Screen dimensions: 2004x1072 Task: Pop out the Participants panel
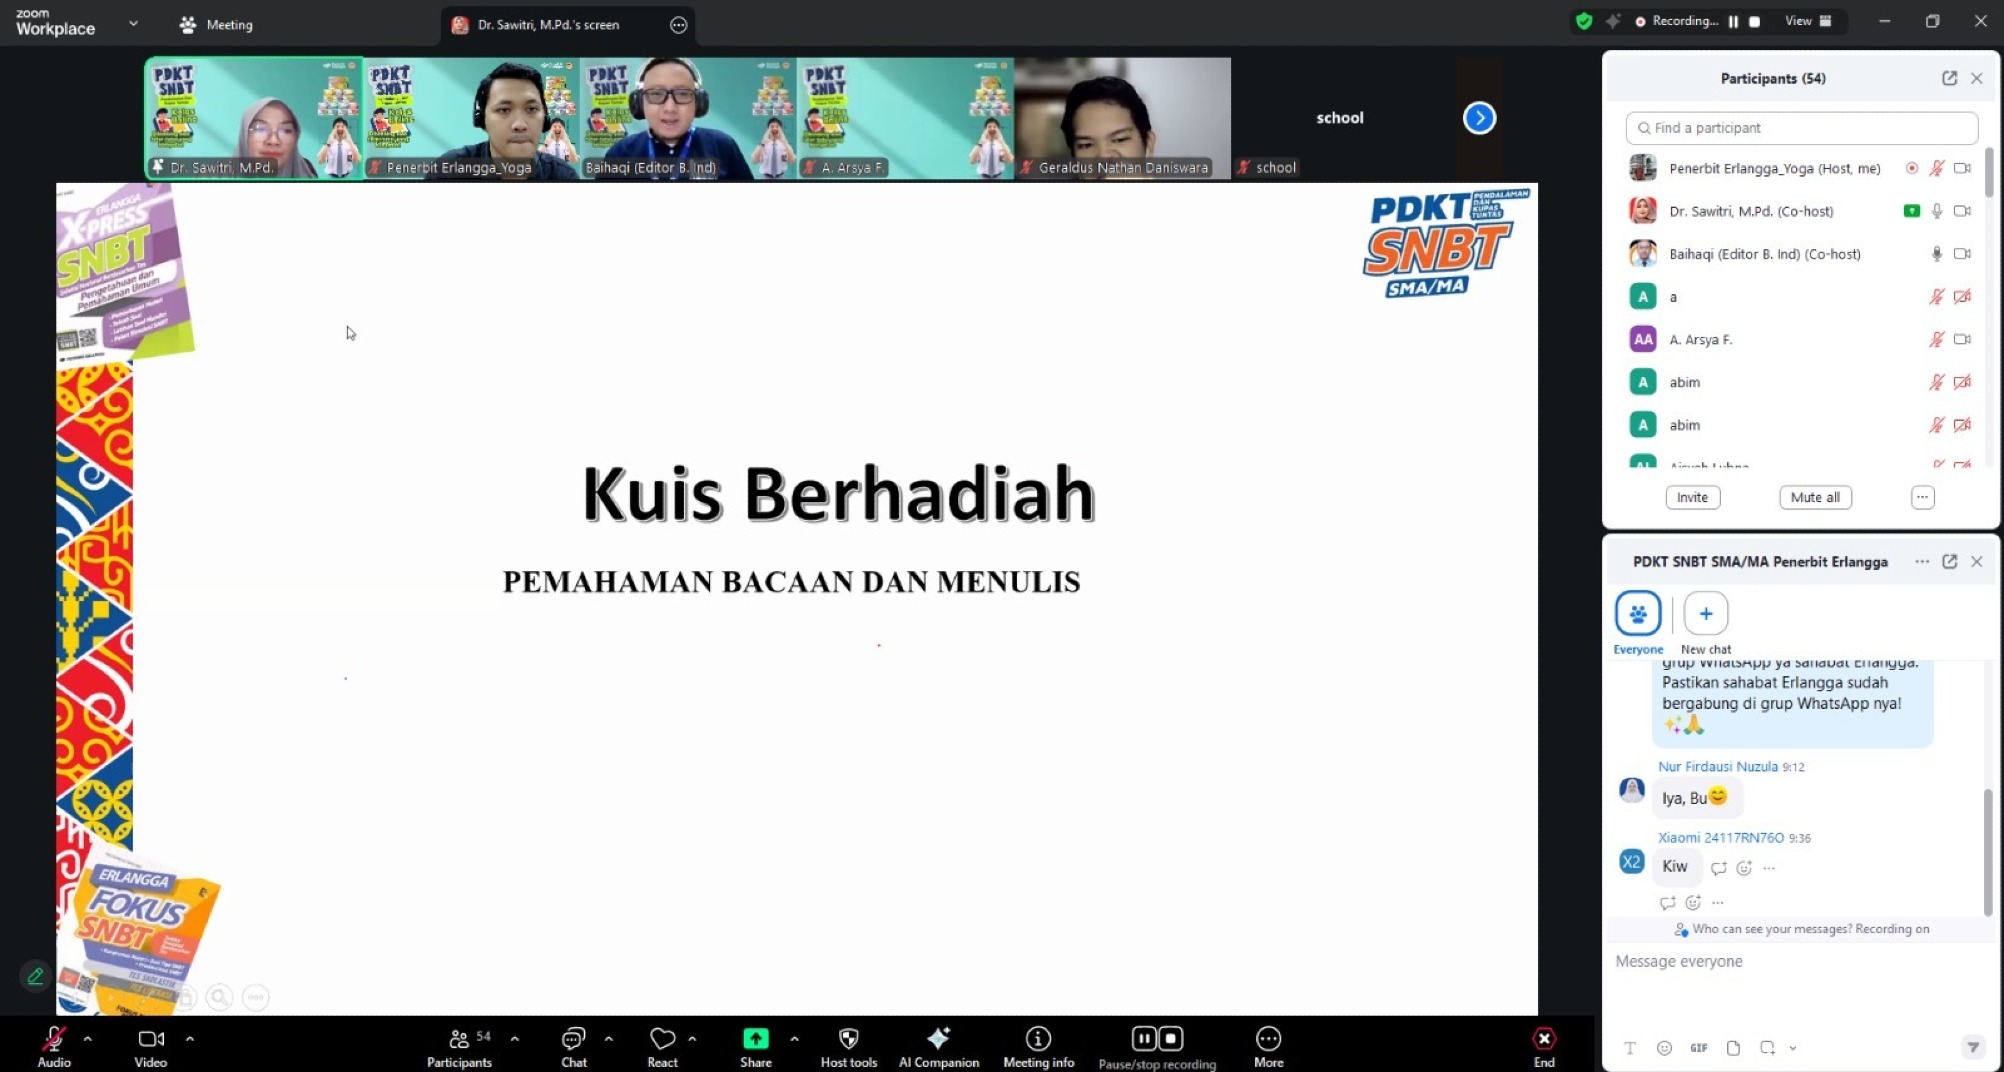click(x=1949, y=78)
